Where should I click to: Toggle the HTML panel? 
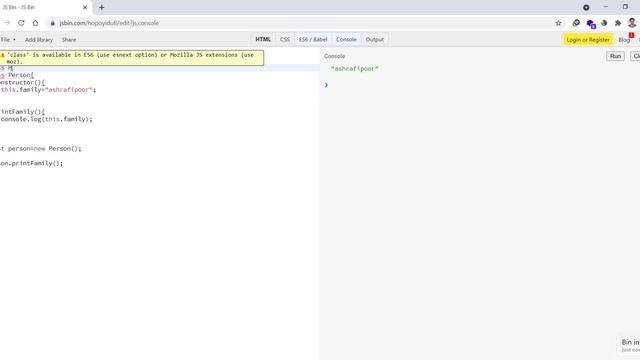coord(263,40)
